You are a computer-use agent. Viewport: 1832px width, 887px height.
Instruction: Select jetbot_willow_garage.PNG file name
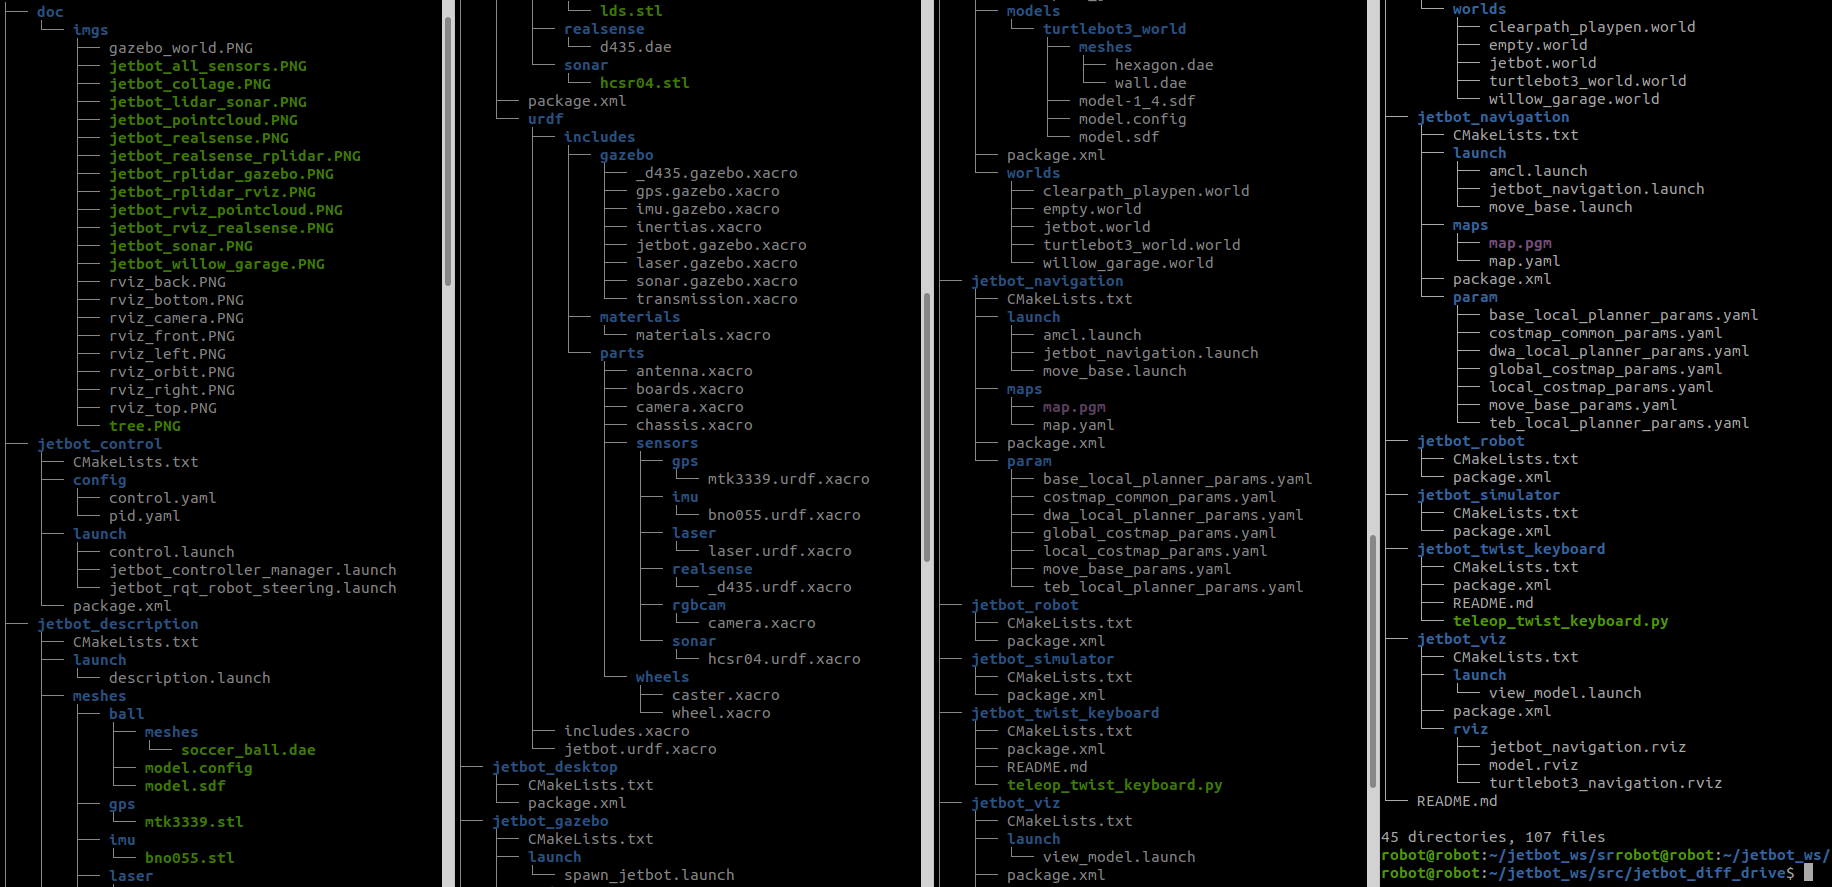pos(217,264)
